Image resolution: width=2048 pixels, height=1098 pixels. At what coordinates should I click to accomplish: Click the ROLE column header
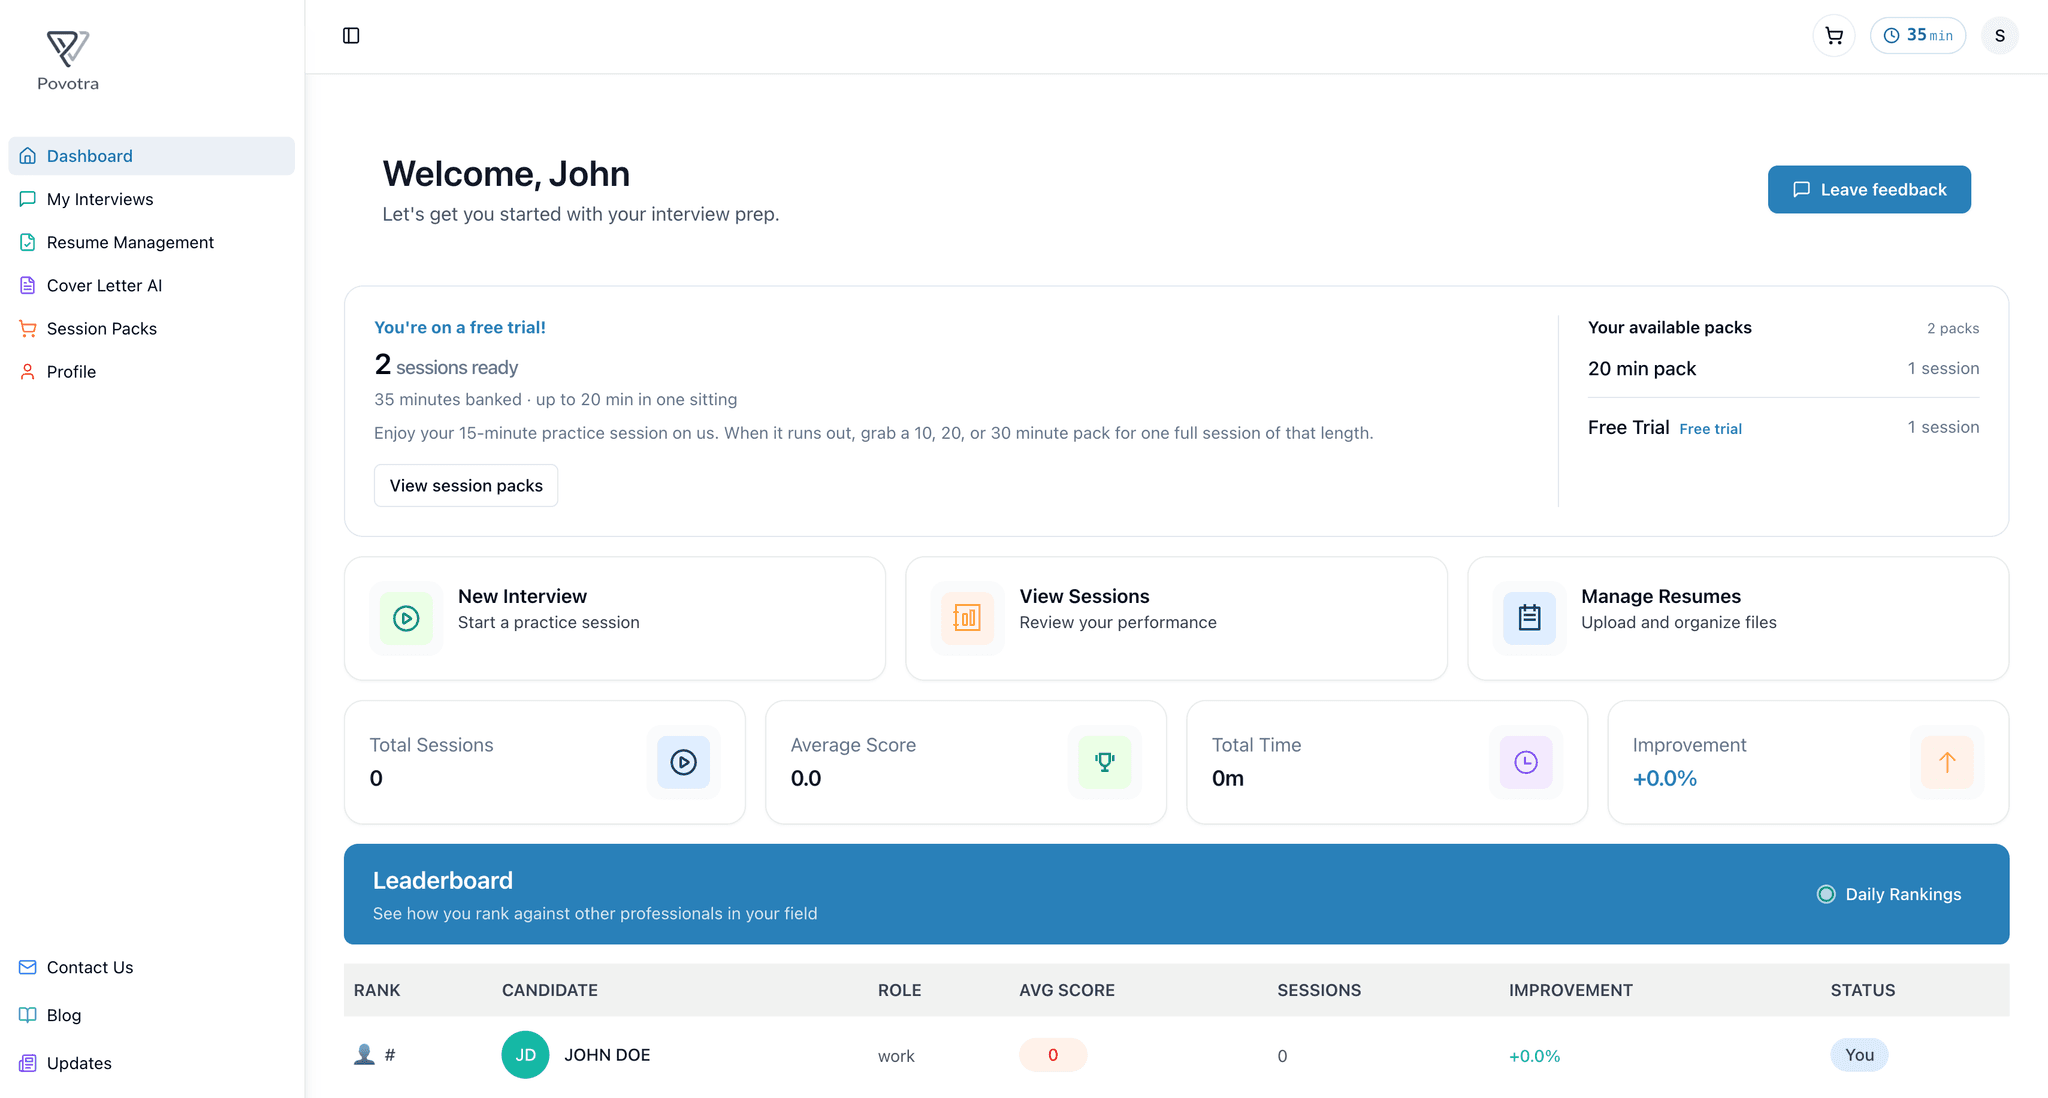point(900,990)
